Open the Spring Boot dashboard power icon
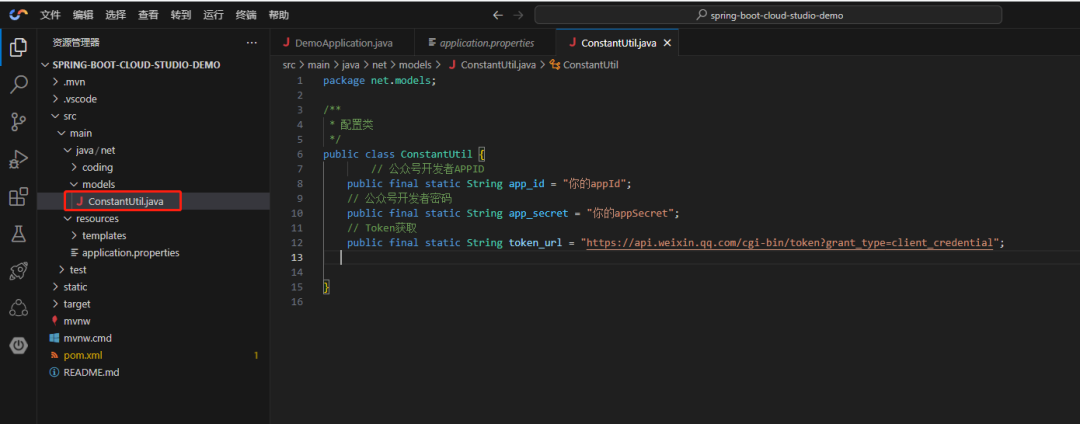This screenshot has height=424, width=1080. tap(19, 346)
